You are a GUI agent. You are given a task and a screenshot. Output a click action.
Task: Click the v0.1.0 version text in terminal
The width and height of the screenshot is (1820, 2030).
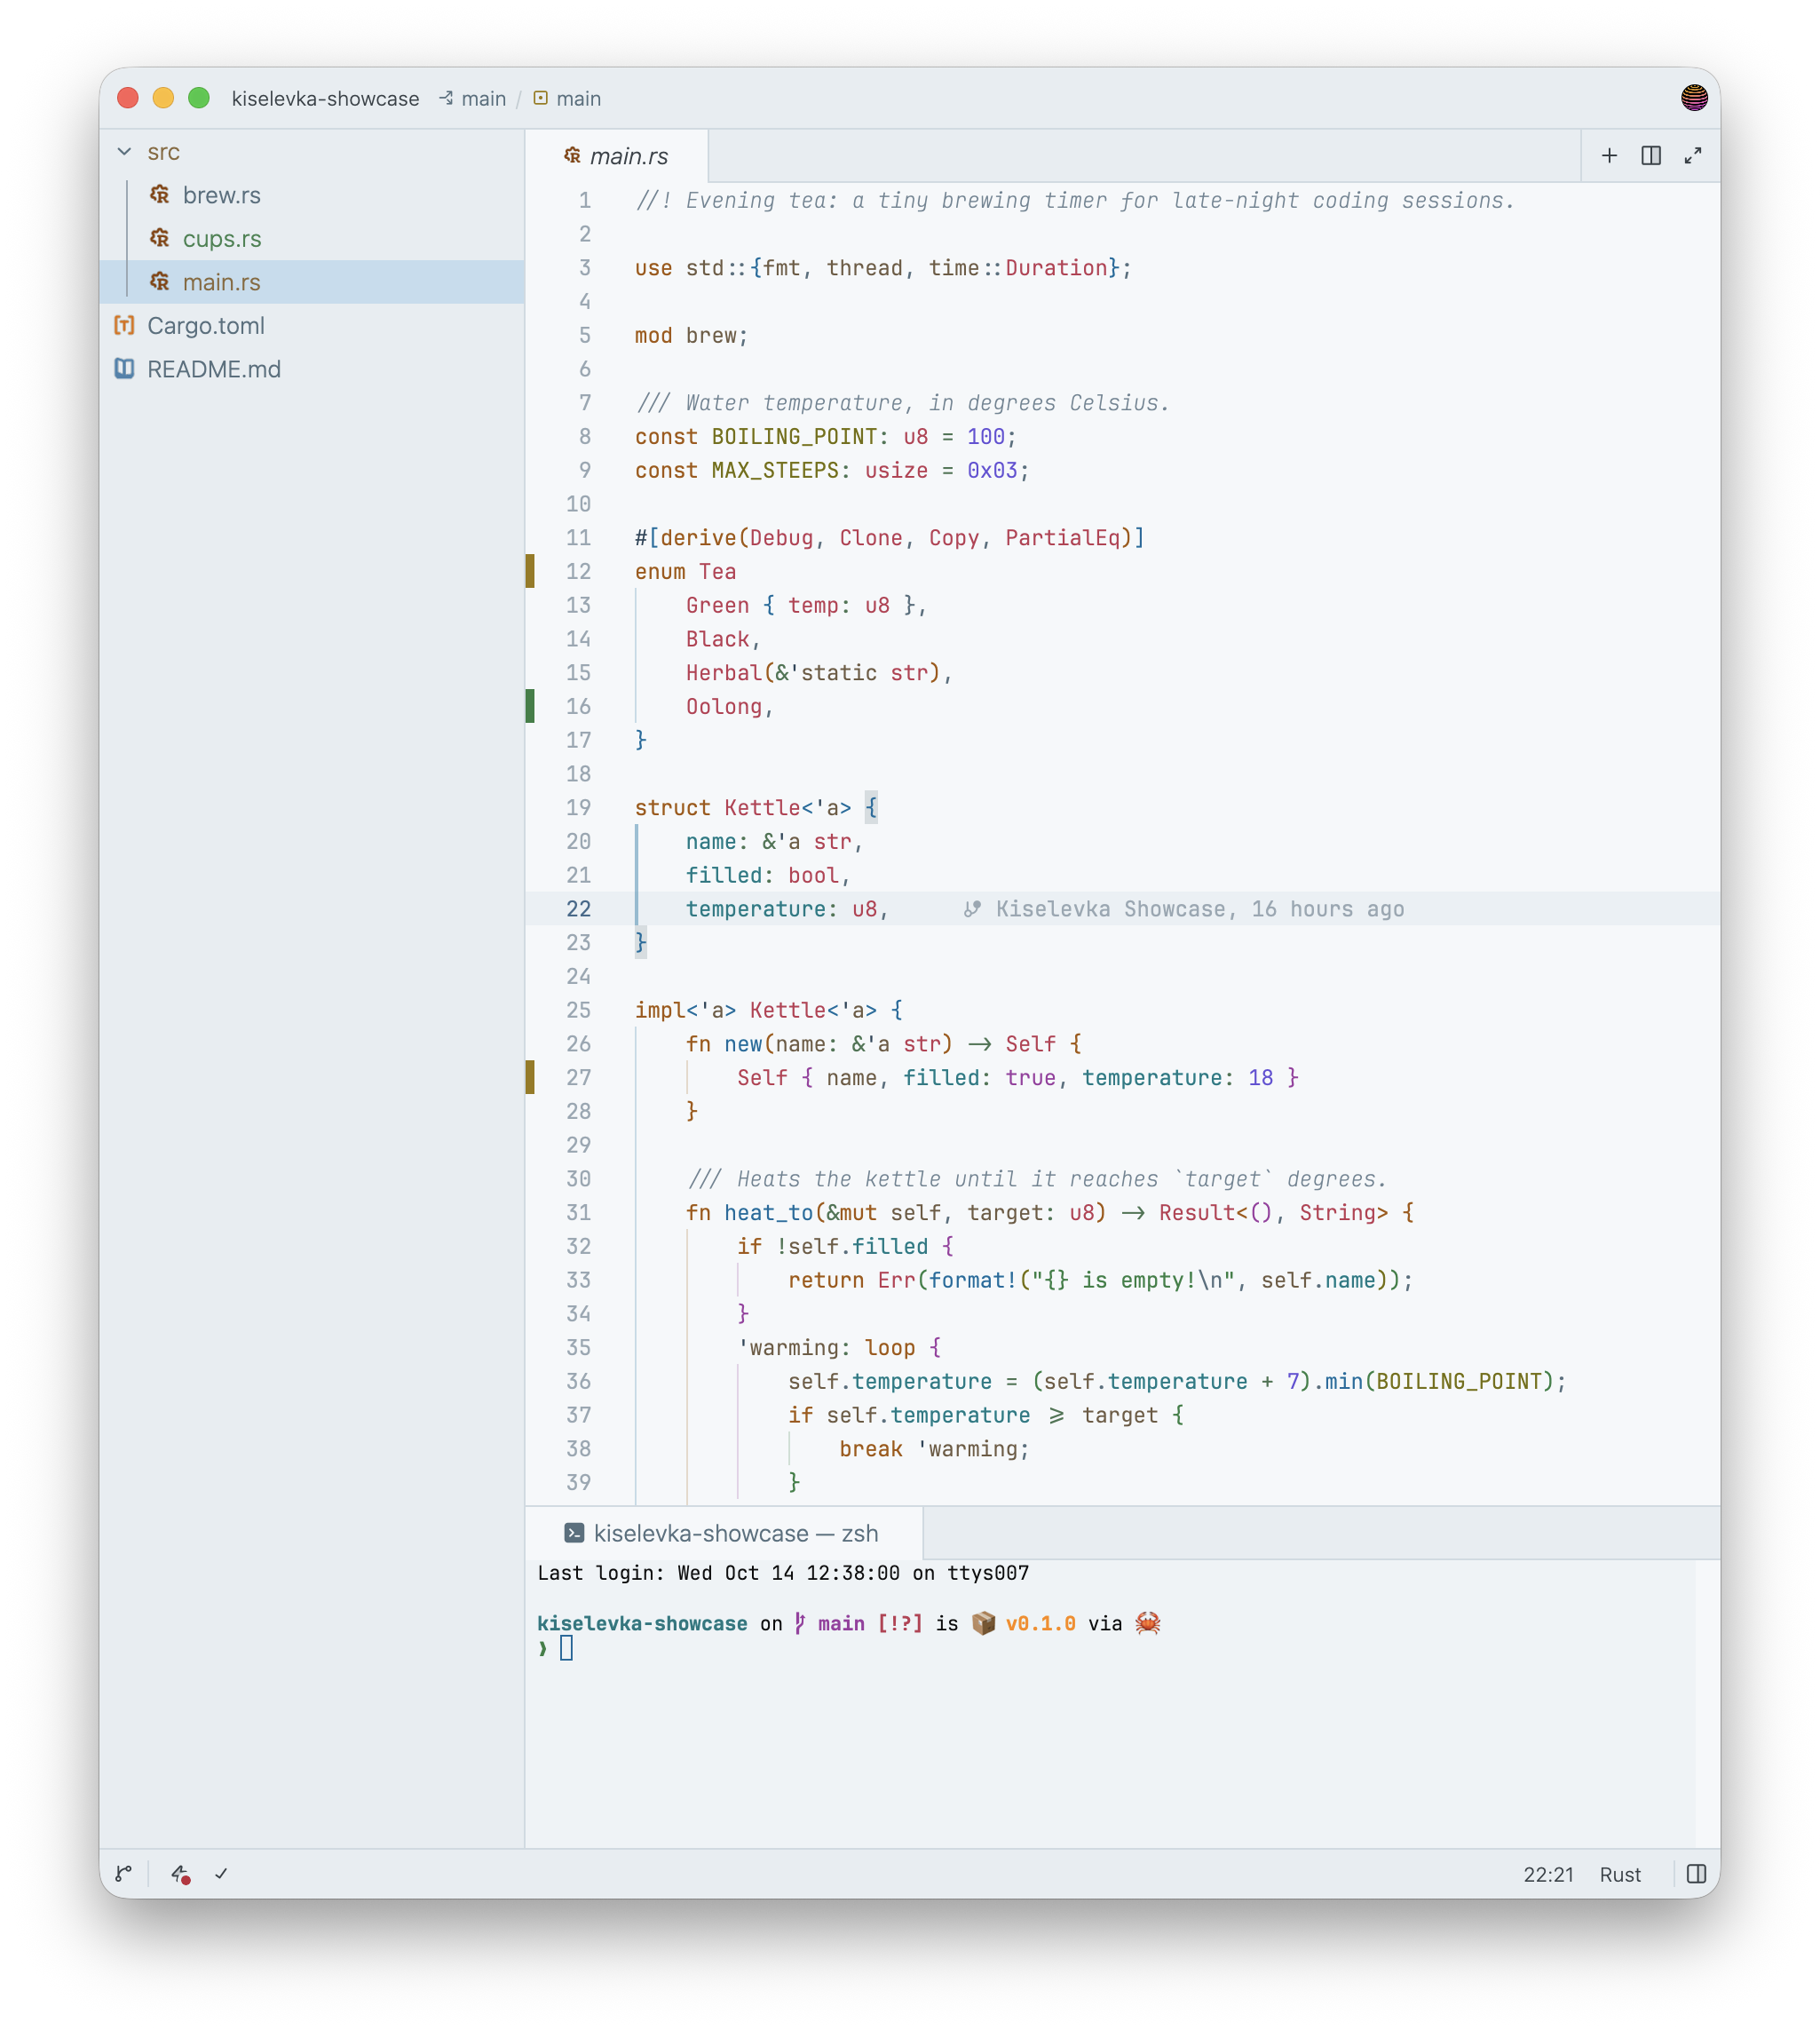[x=1040, y=1623]
